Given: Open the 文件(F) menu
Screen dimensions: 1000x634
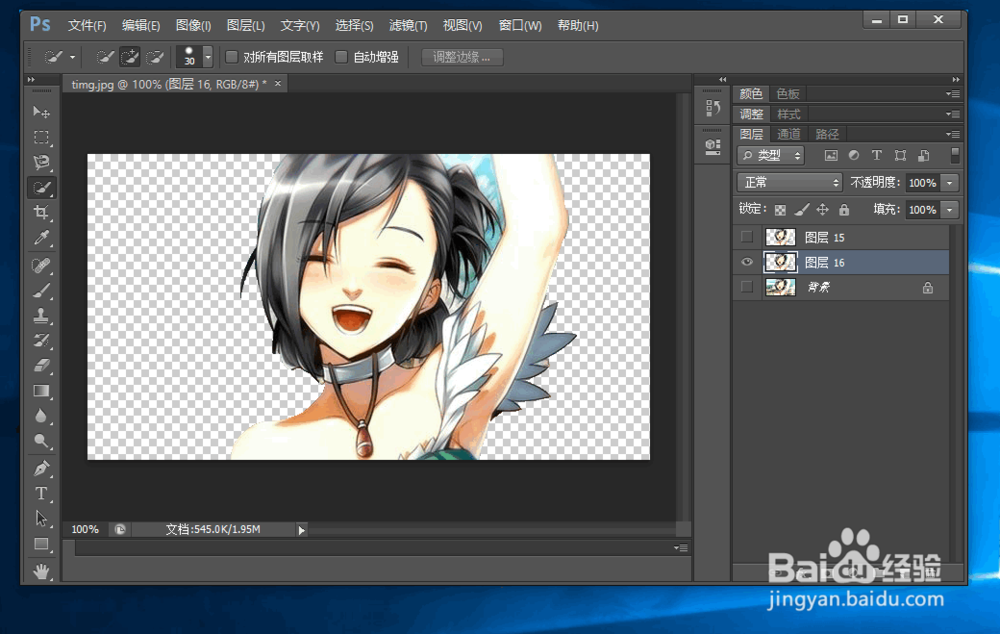Looking at the screenshot, I should tap(87, 26).
